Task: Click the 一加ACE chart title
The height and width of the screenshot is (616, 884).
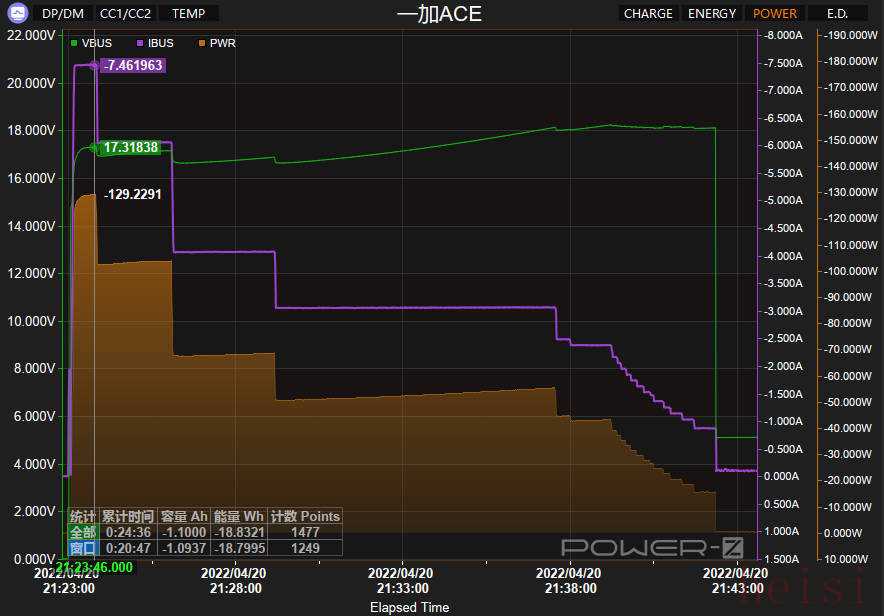Action: pyautogui.click(x=439, y=14)
